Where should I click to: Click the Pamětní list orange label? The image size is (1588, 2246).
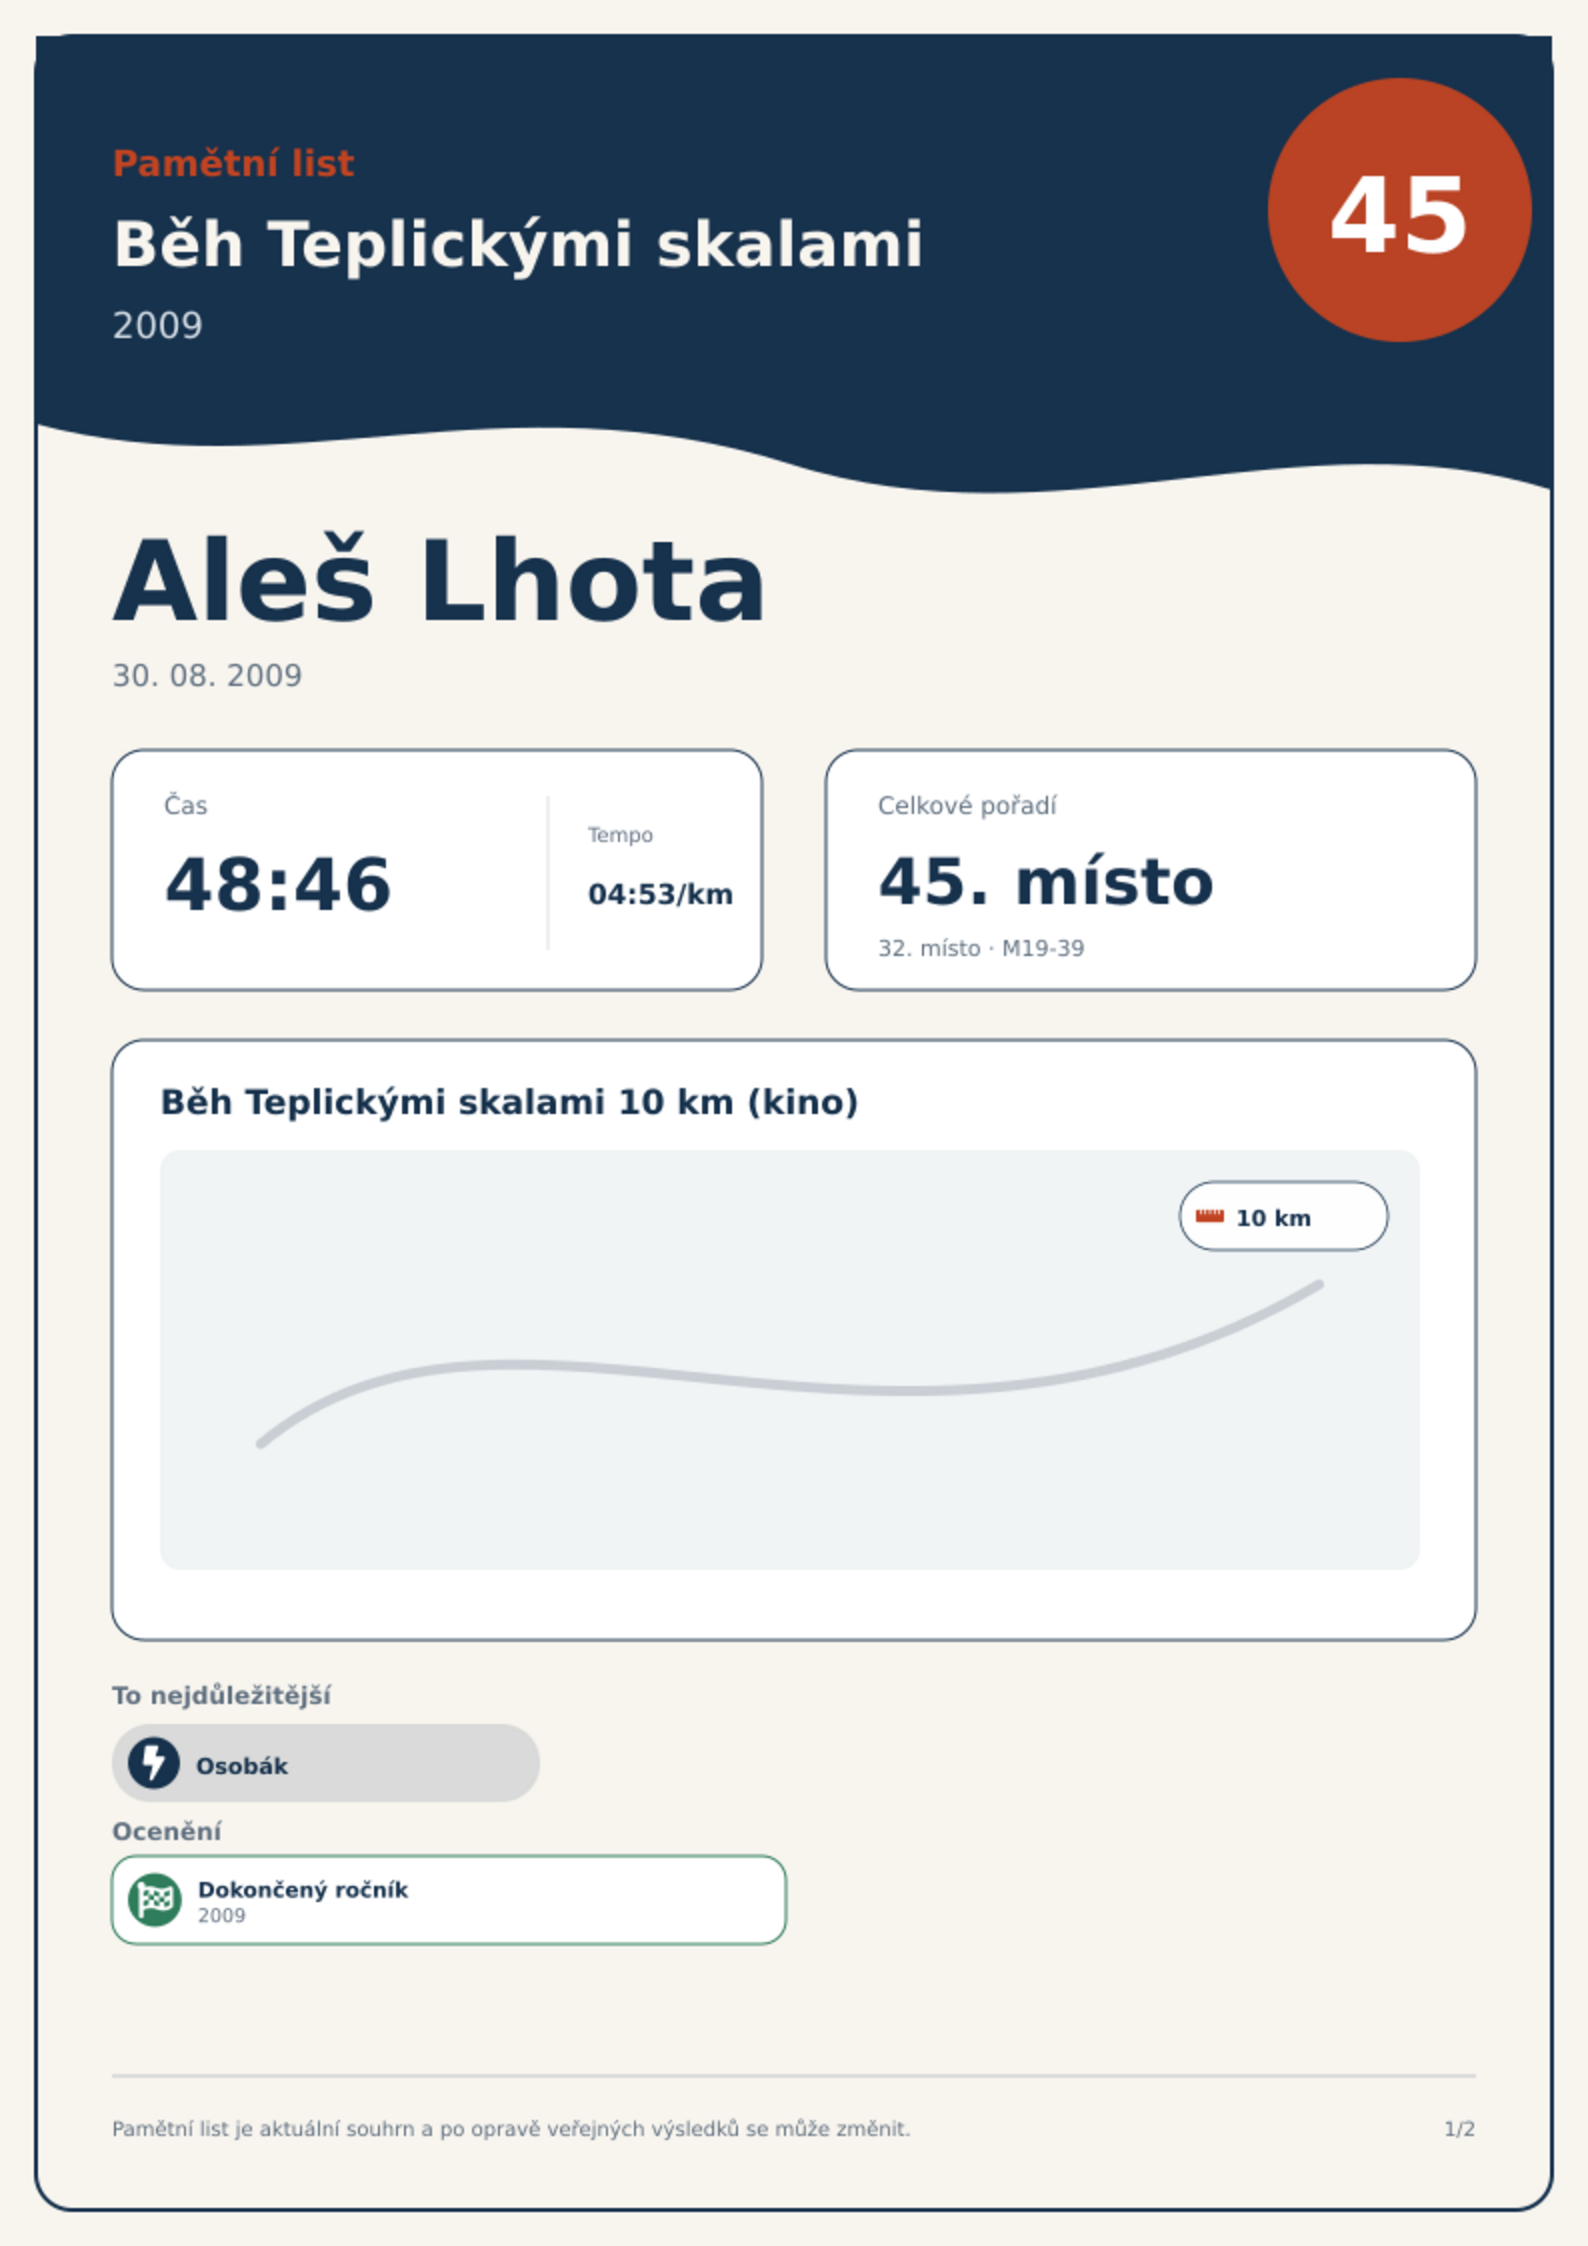[x=233, y=163]
